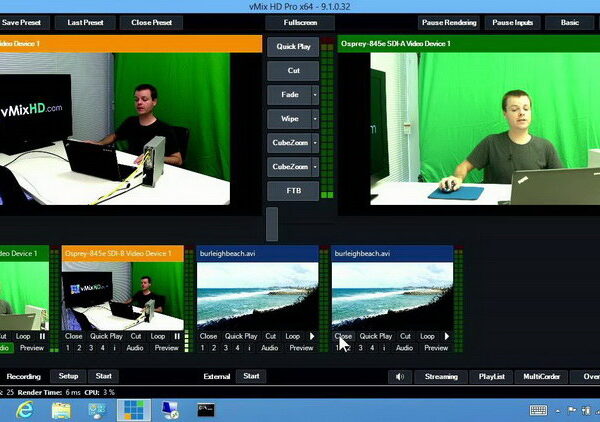Apply the CubeZoom transition directly below Wipe
This screenshot has height=422, width=600.
[290, 143]
